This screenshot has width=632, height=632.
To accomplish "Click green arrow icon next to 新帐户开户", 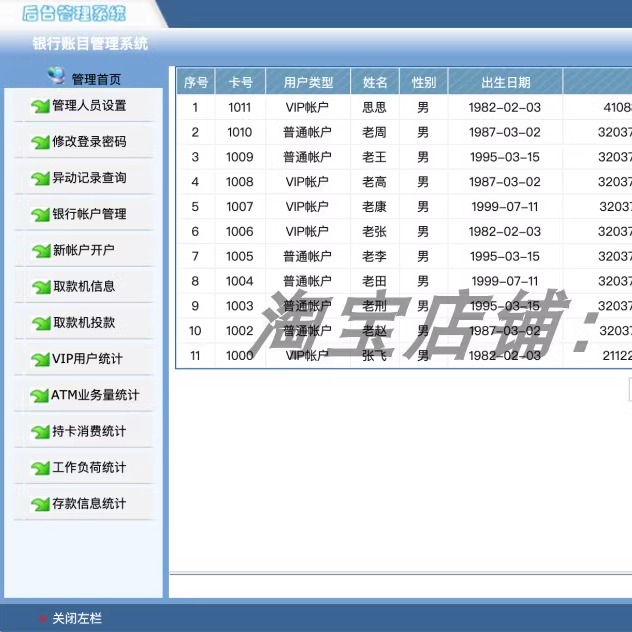I will pos(41,251).
